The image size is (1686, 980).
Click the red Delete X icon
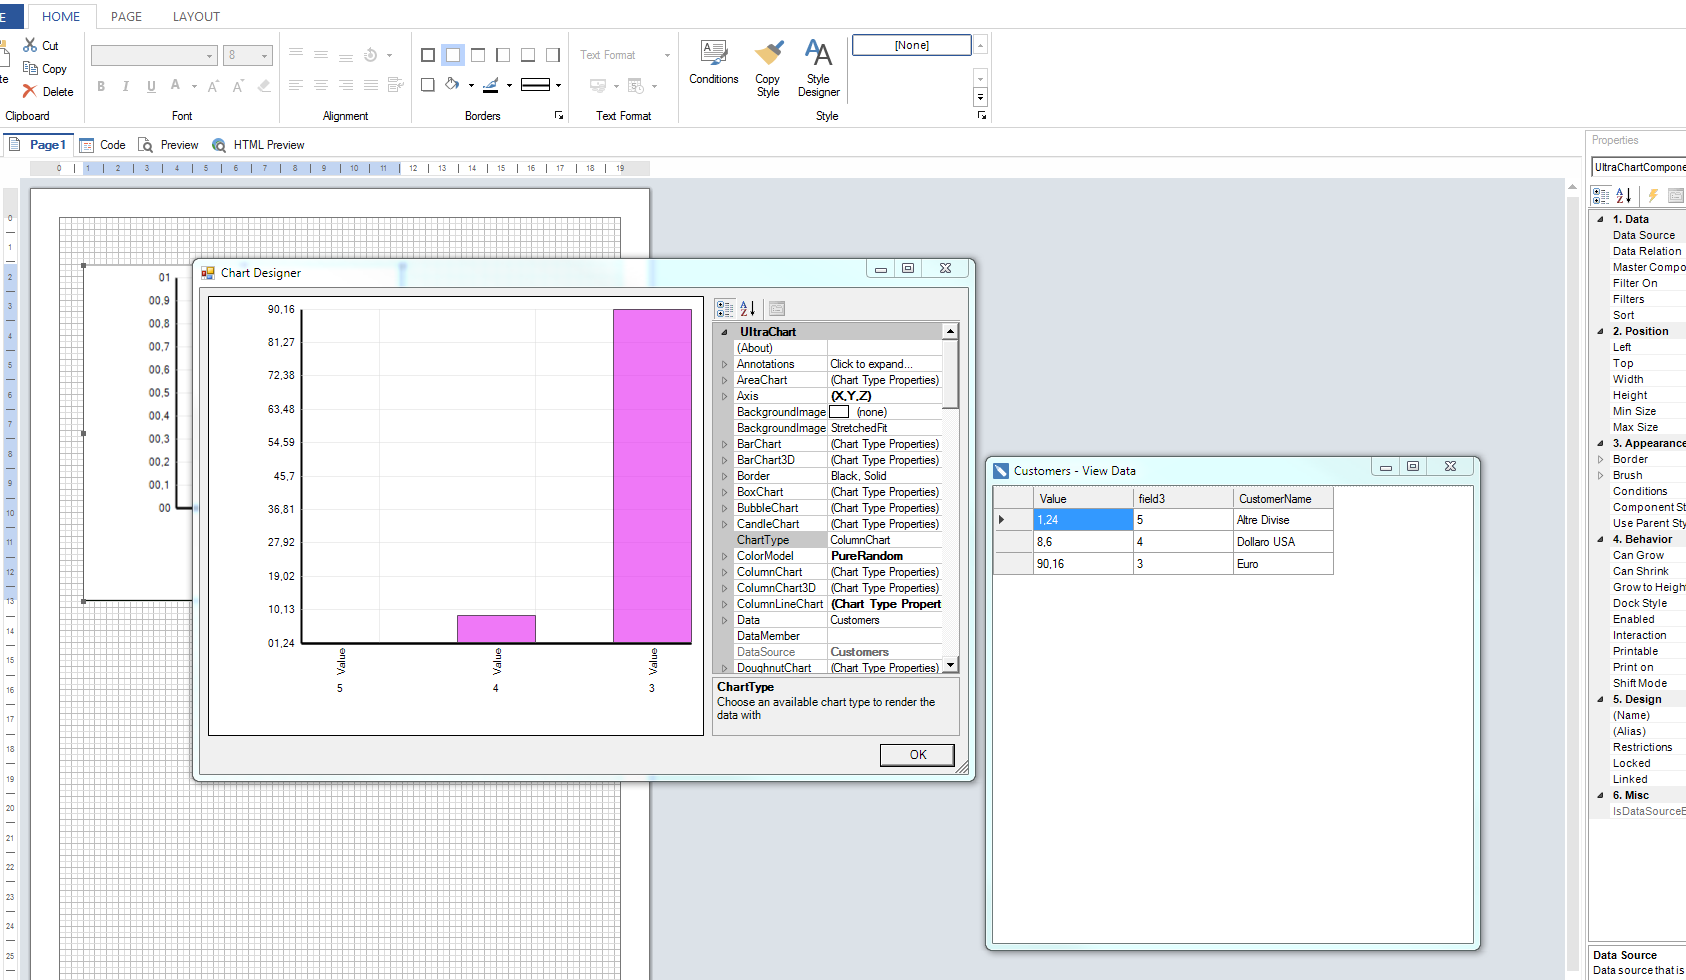click(x=30, y=92)
